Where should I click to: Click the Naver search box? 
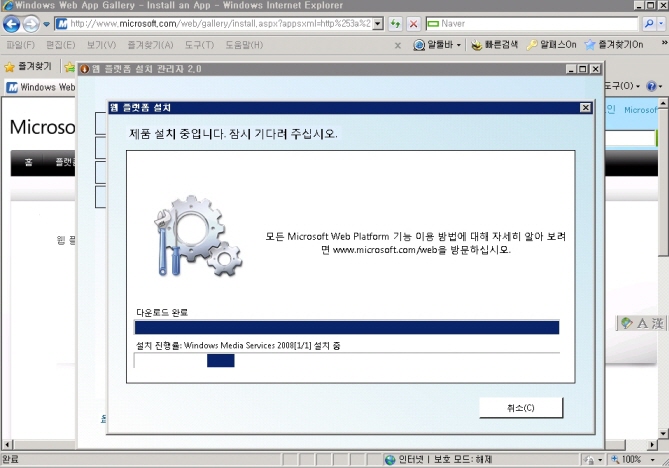pyautogui.click(x=532, y=23)
